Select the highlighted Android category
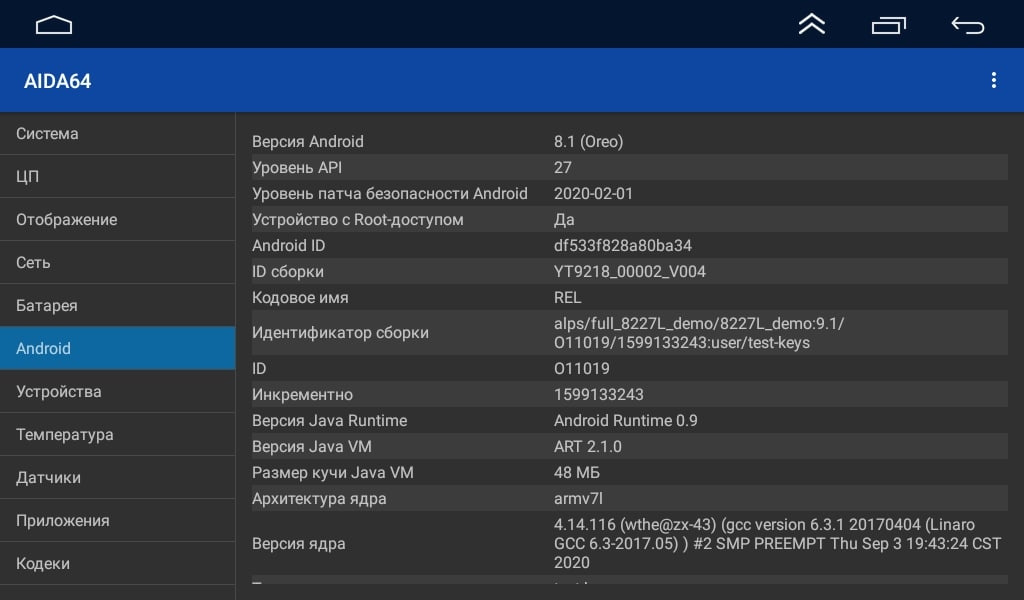 (117, 349)
